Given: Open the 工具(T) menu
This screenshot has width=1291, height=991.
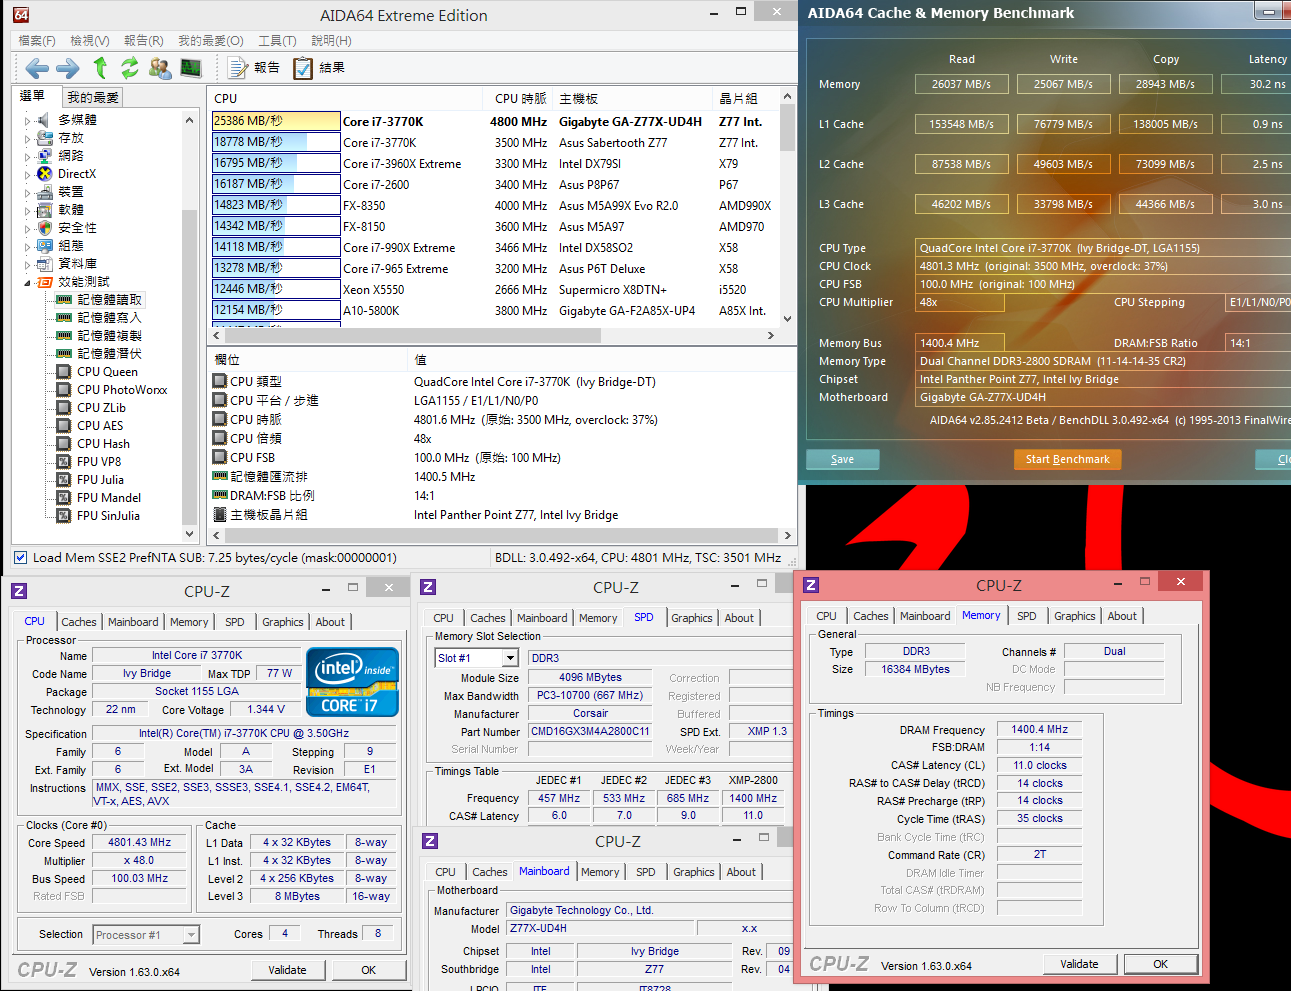Looking at the screenshot, I should [277, 41].
